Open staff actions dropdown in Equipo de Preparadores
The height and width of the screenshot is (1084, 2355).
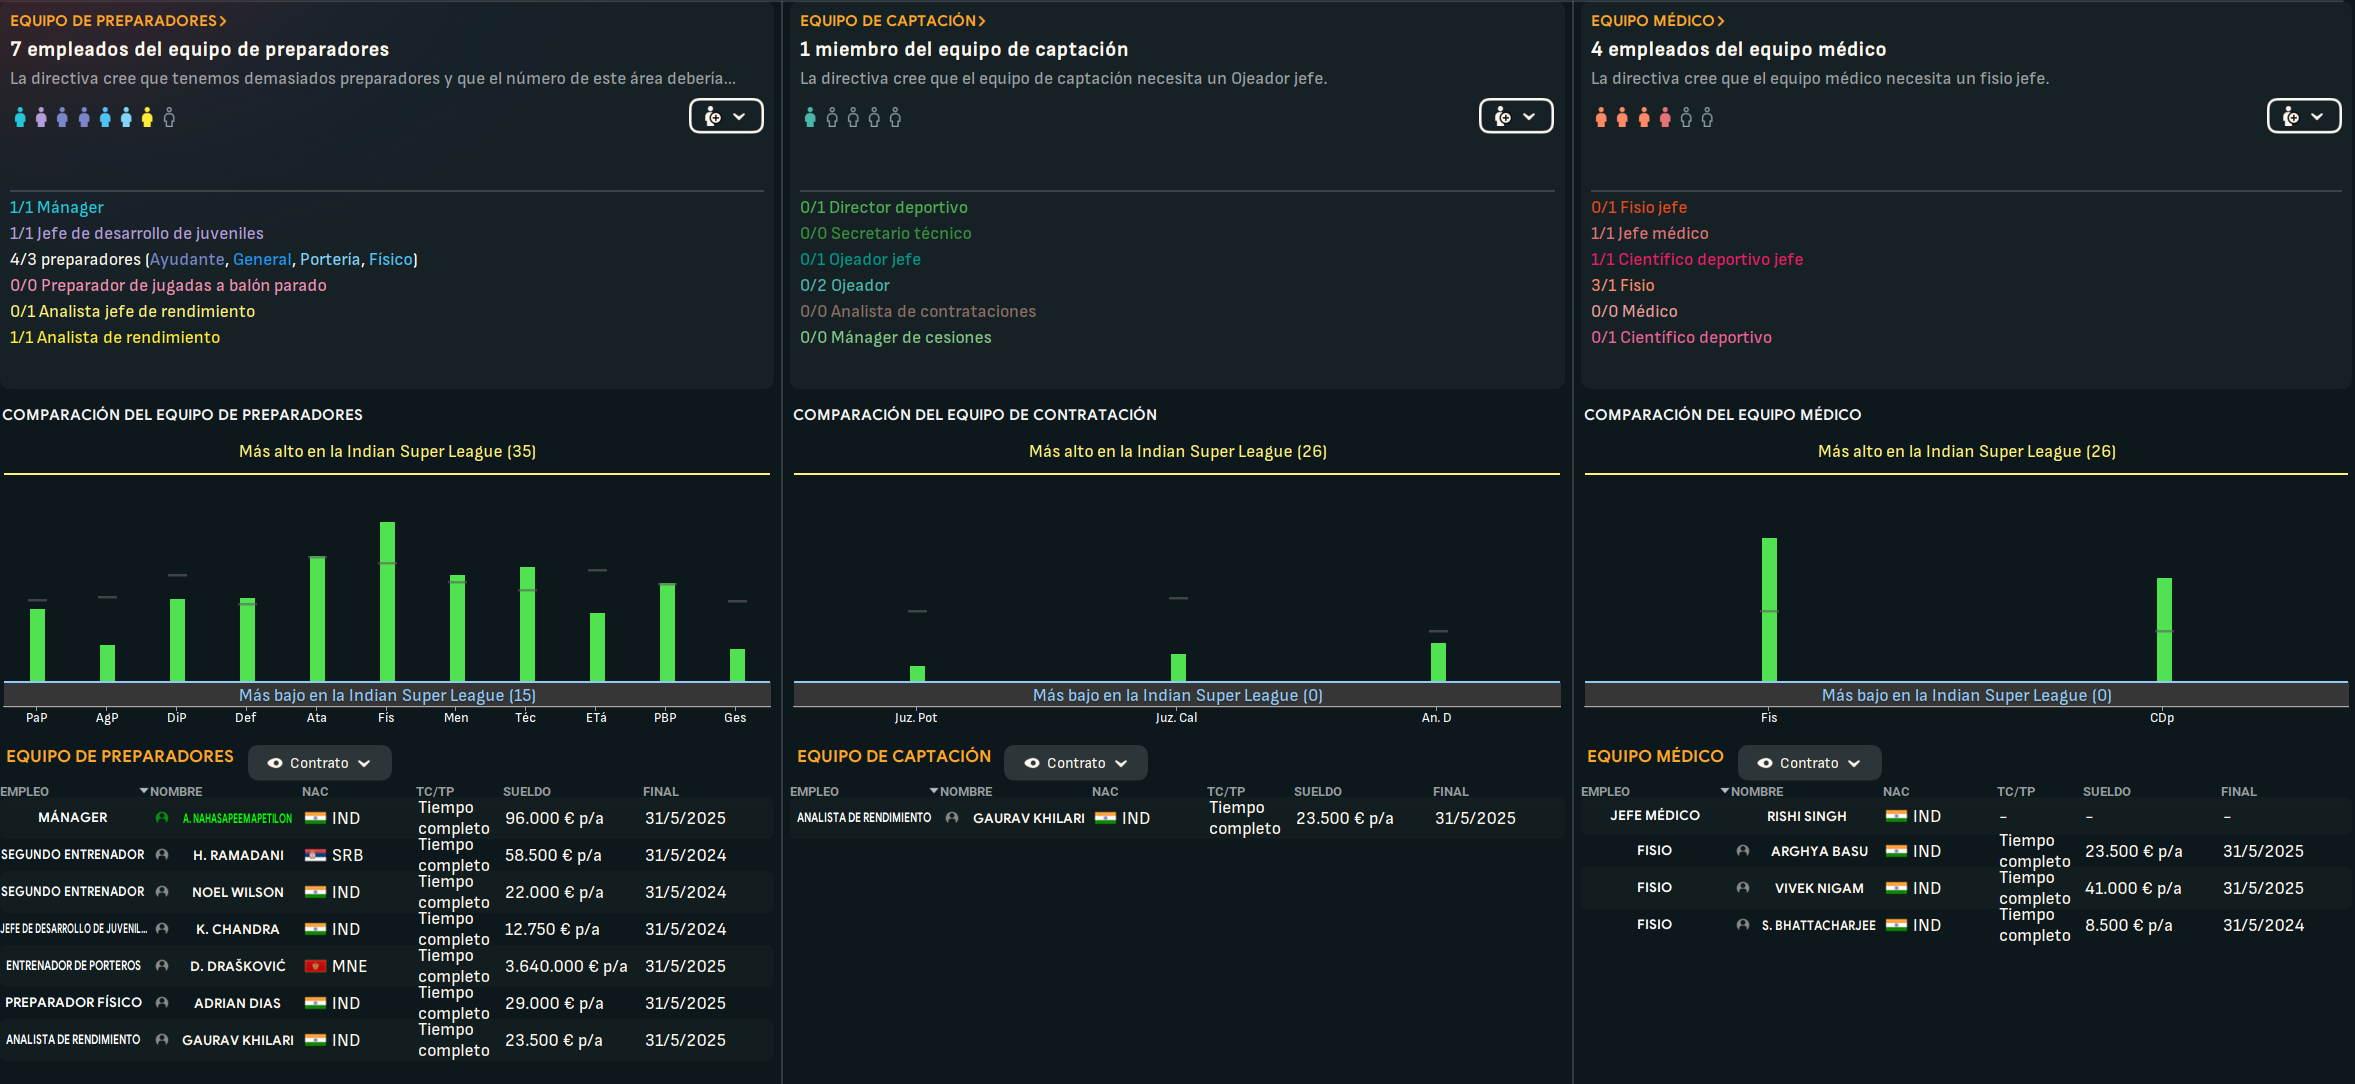[x=726, y=116]
